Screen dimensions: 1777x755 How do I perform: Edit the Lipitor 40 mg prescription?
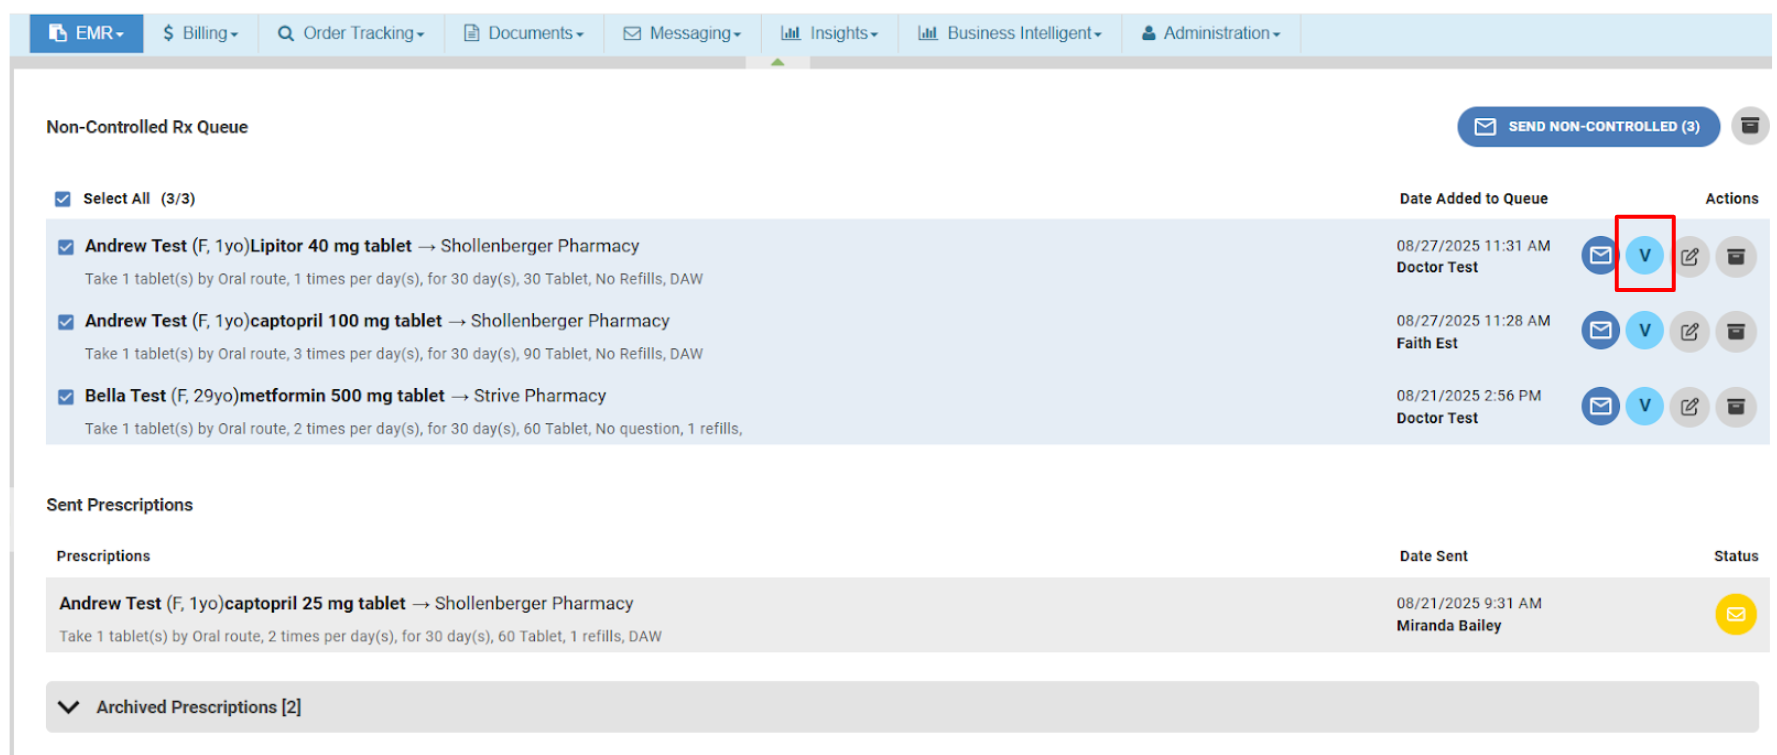click(1689, 257)
